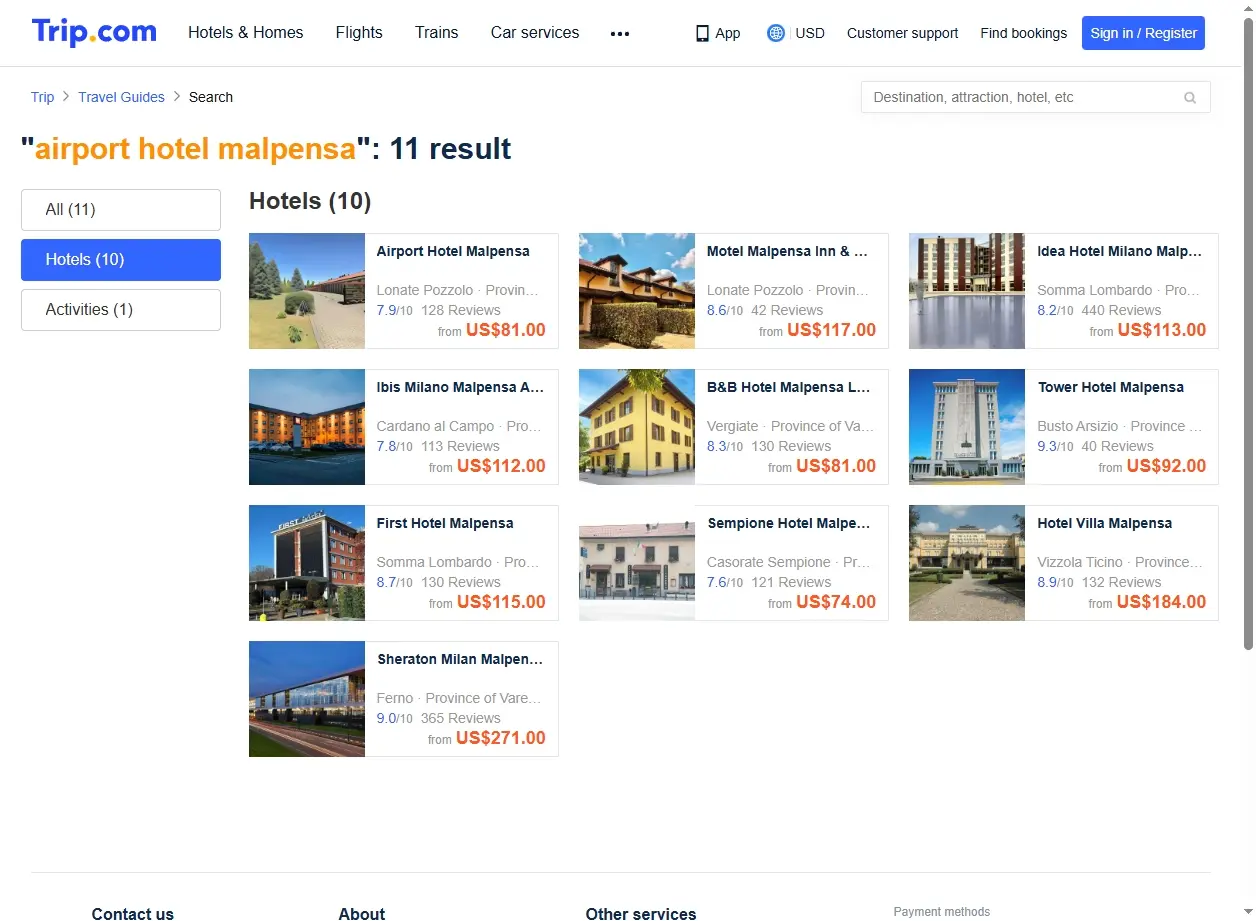This screenshot has width=1256, height=921.
Task: Click Sempione Hotel Malpensa title
Action: [789, 523]
